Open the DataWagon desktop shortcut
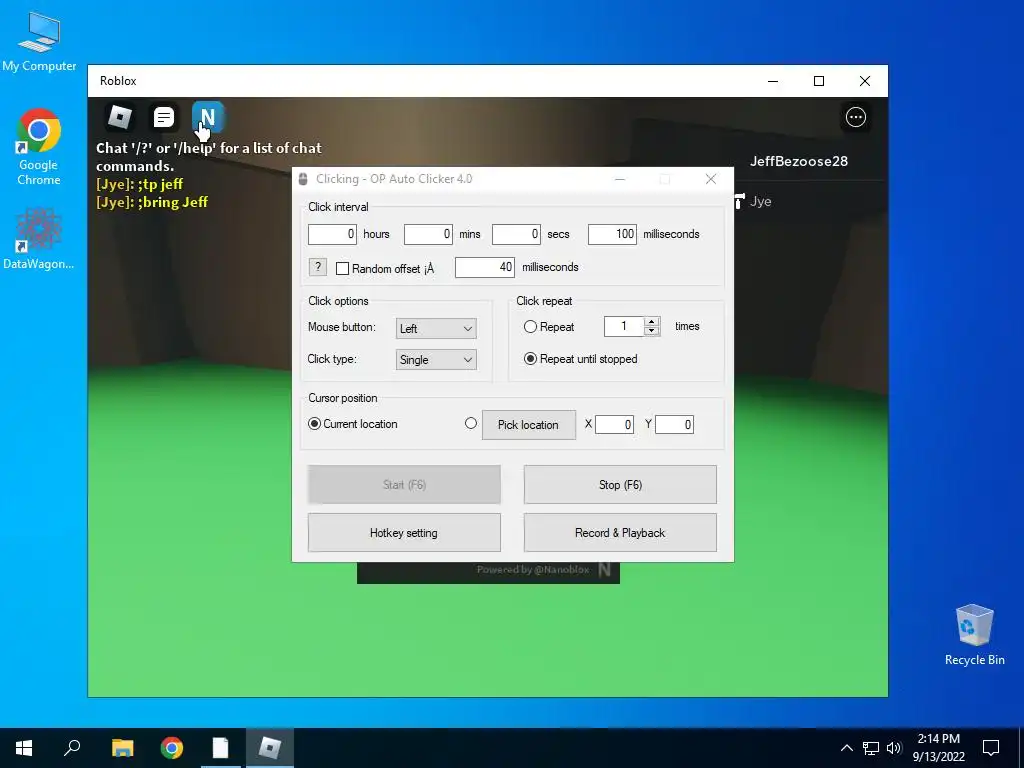Viewport: 1024px width, 768px height. click(x=39, y=239)
